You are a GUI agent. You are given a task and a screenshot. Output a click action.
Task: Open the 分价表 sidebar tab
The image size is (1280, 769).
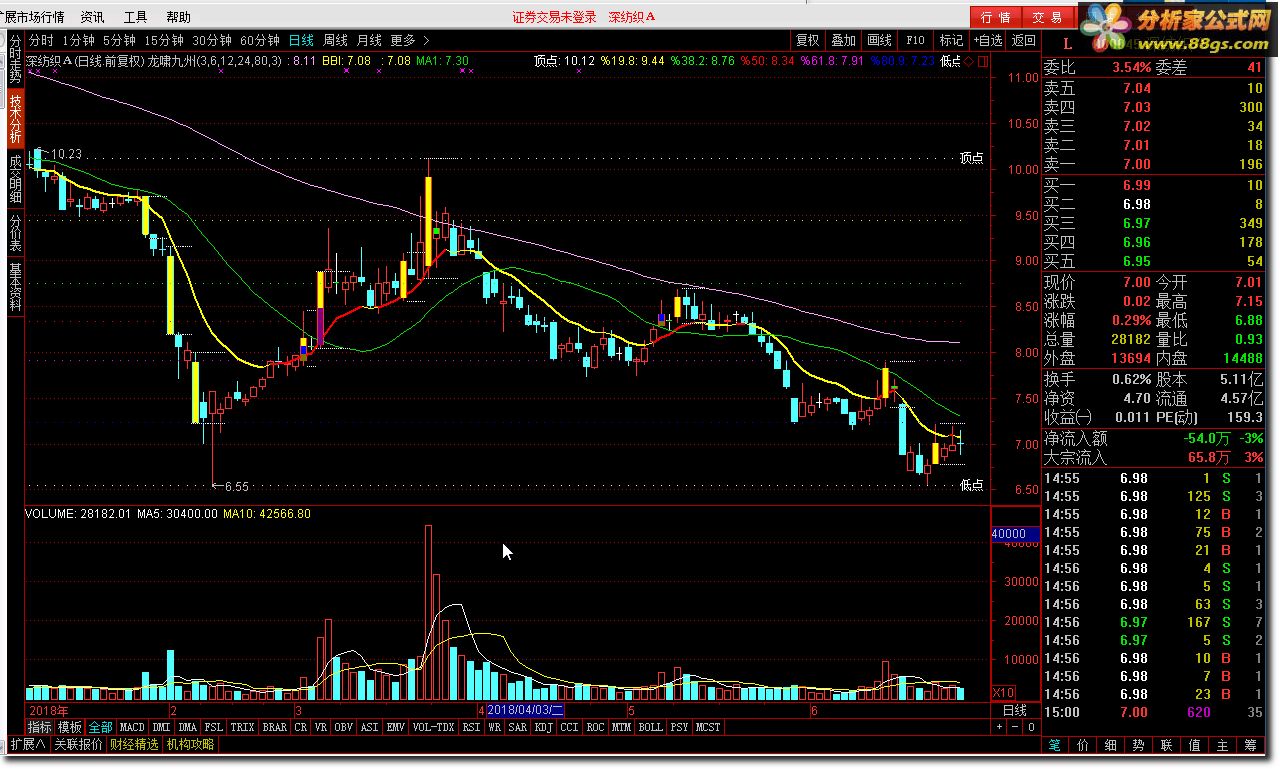click(x=15, y=233)
